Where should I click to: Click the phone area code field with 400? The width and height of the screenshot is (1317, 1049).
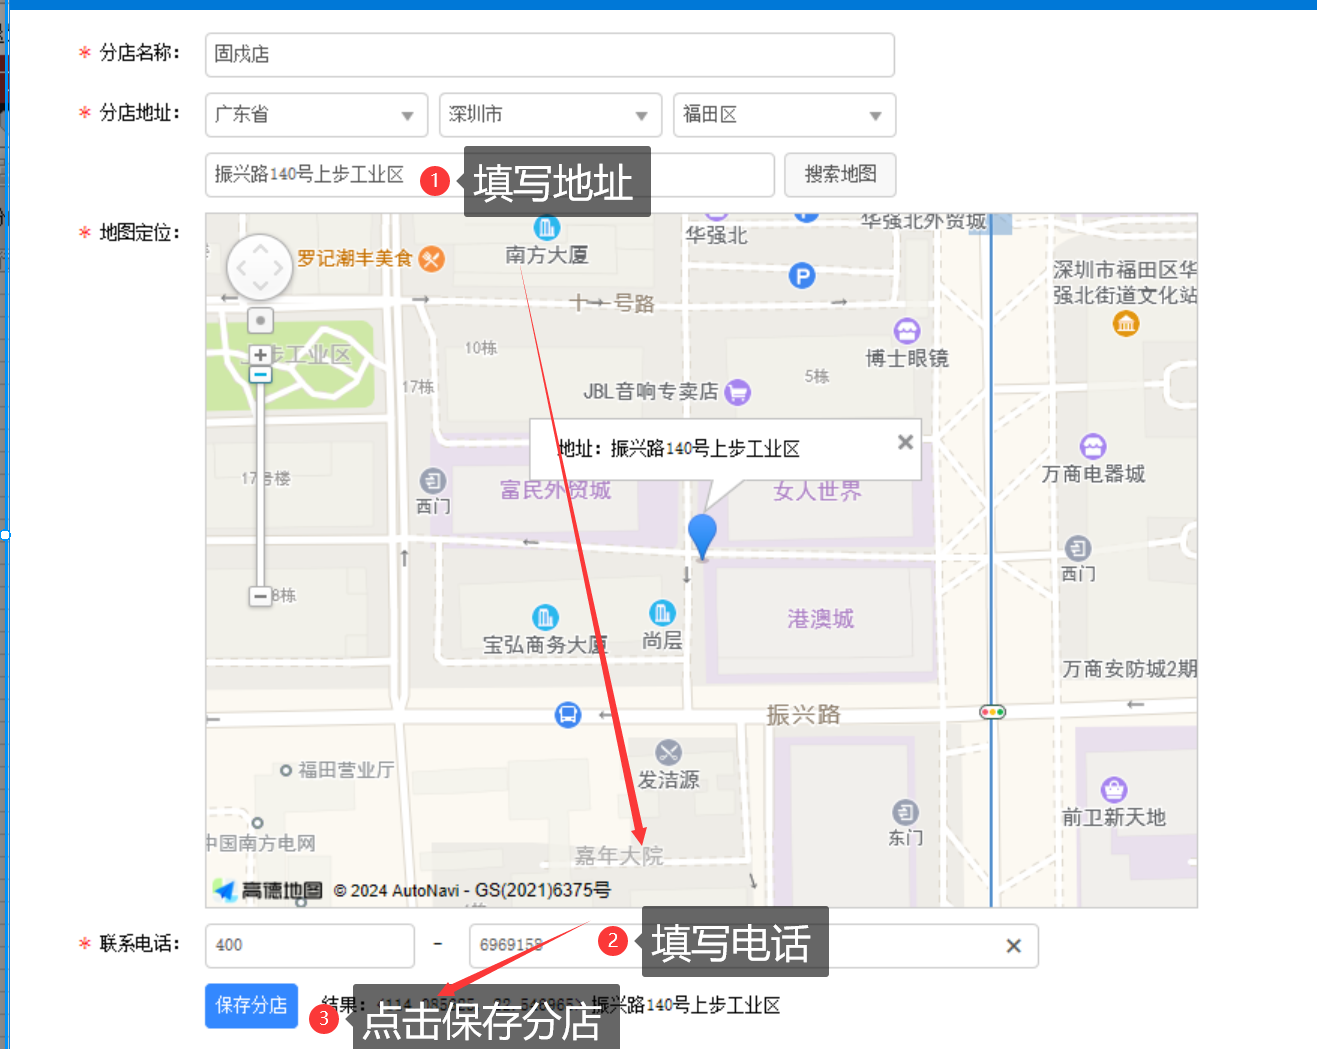310,945
